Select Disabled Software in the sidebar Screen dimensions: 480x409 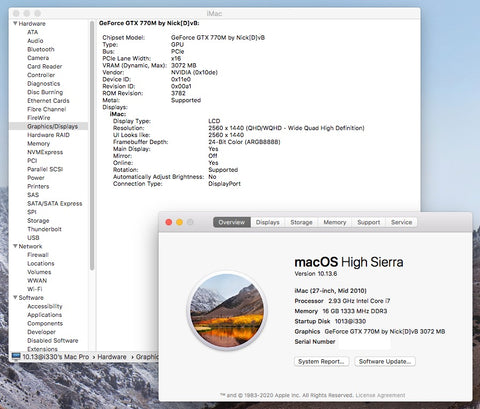click(x=53, y=340)
